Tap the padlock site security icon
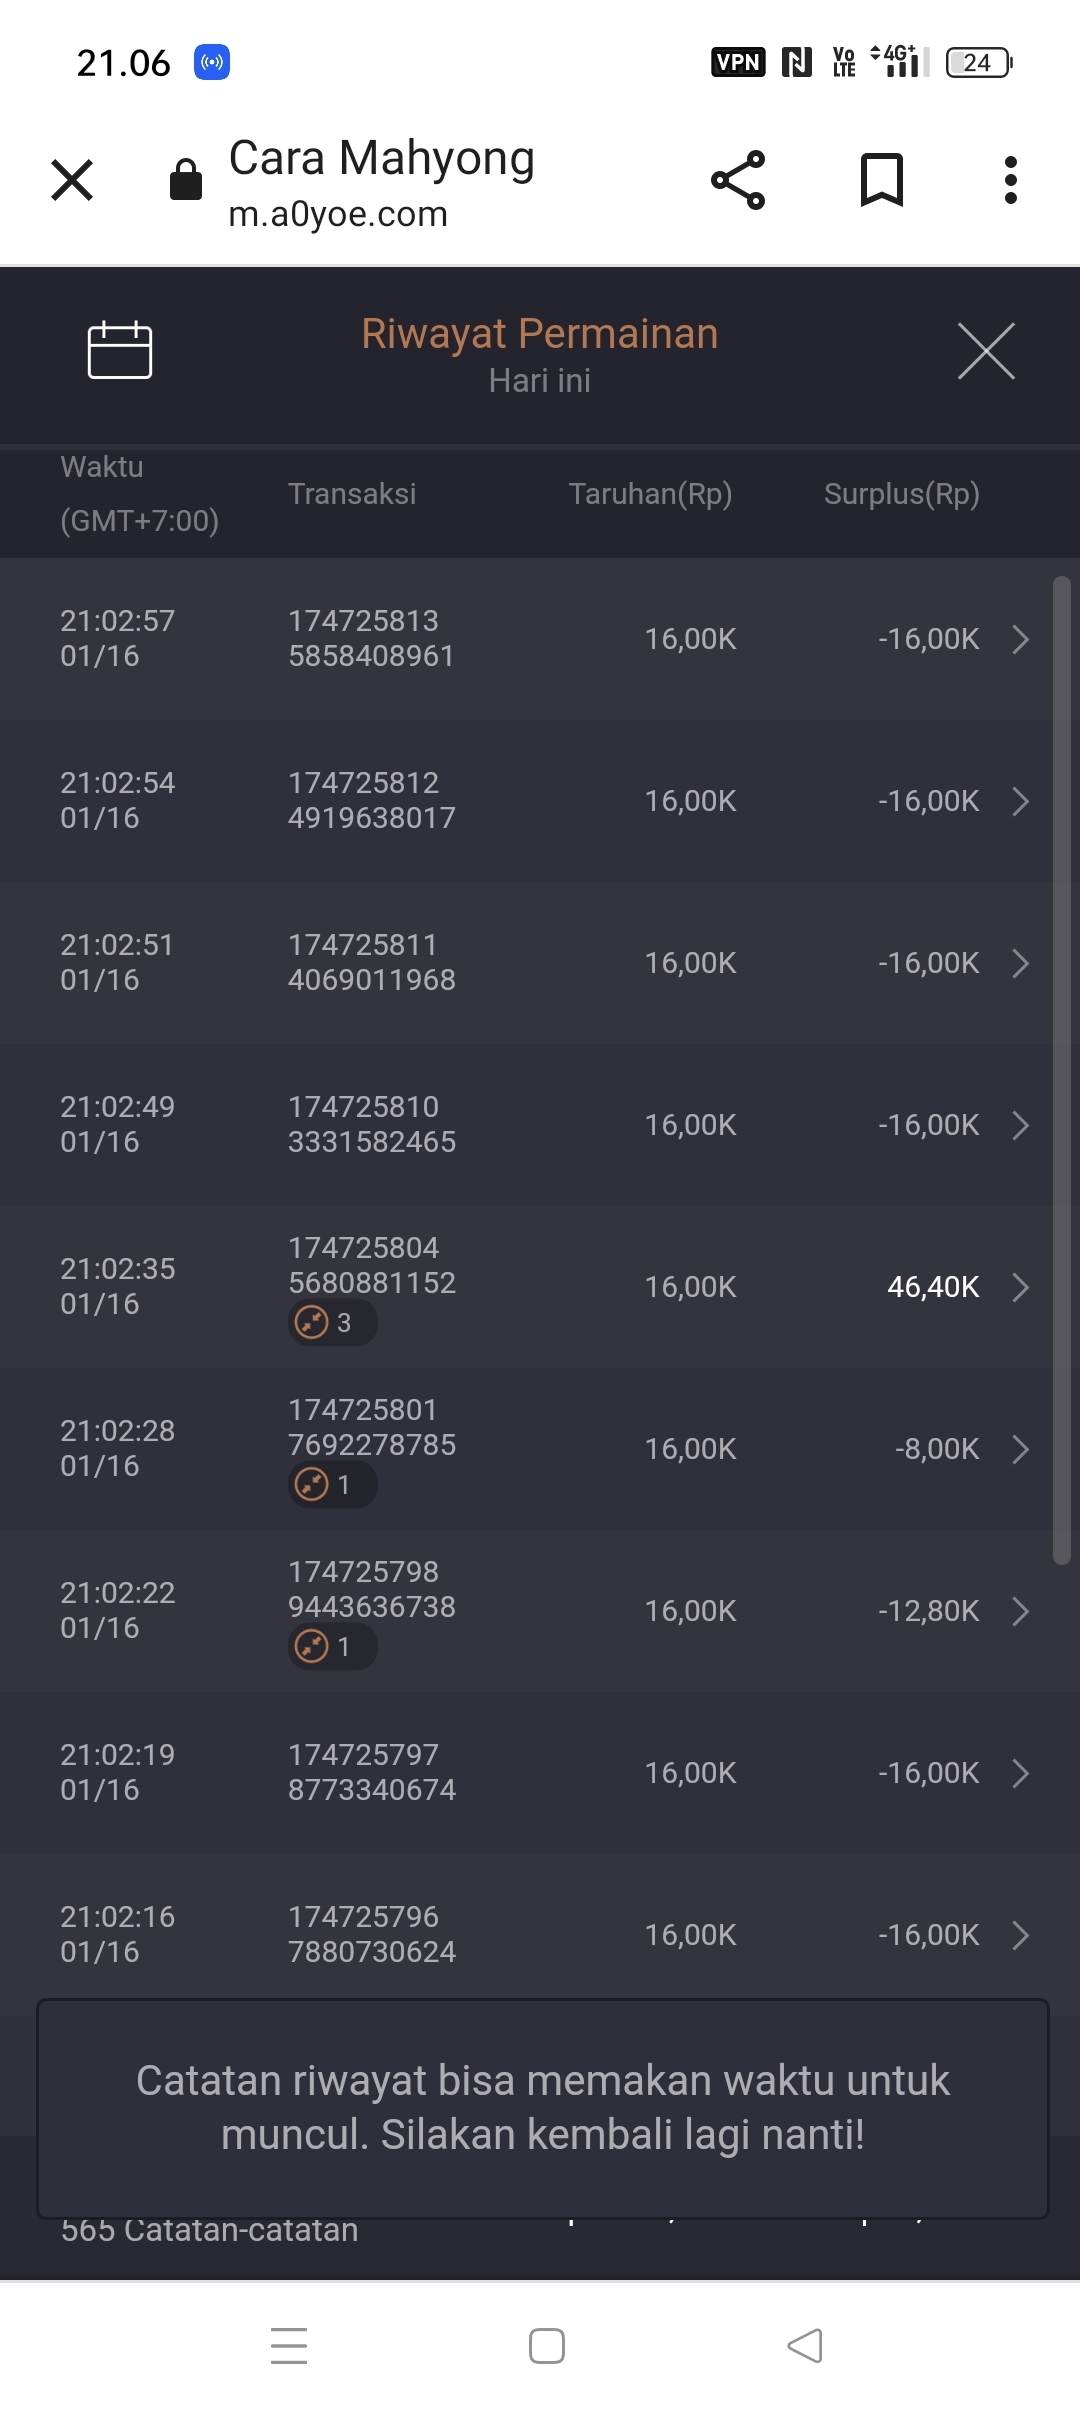The height and width of the screenshot is (2412, 1080). click(186, 180)
